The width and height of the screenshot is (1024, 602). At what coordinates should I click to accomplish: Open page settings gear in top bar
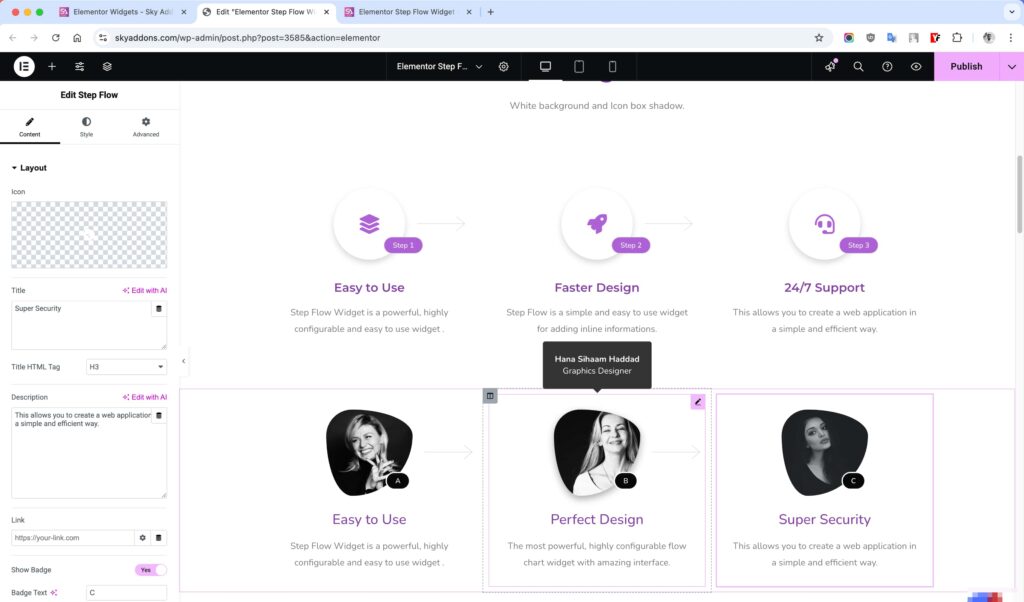tap(504, 67)
